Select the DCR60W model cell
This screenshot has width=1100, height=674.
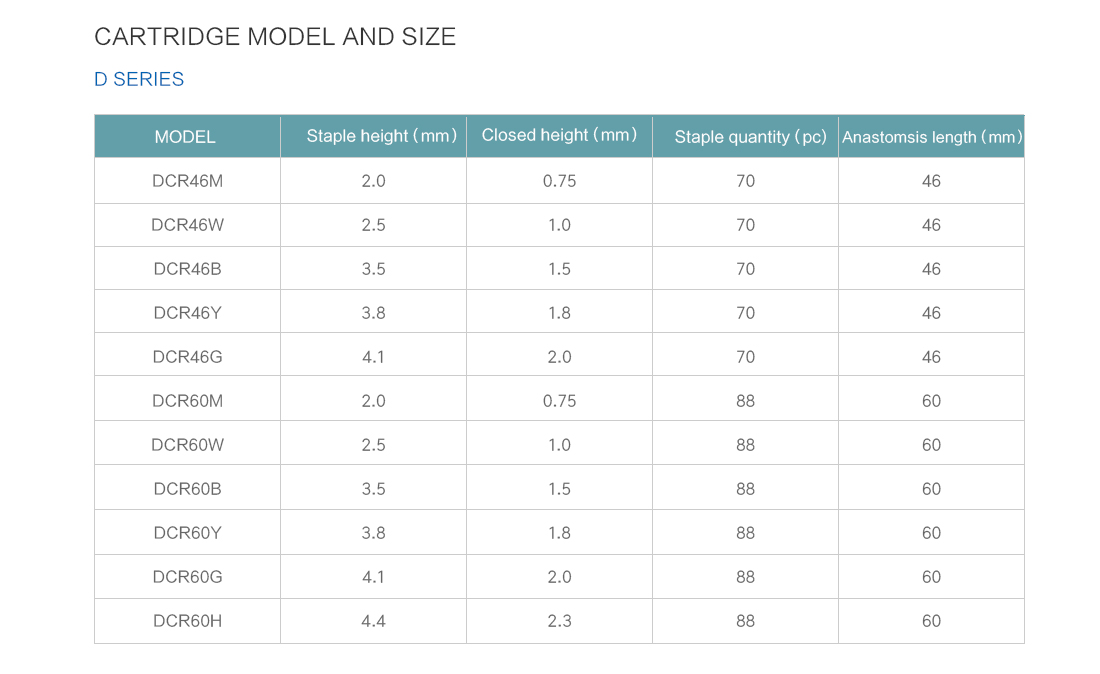tap(187, 445)
